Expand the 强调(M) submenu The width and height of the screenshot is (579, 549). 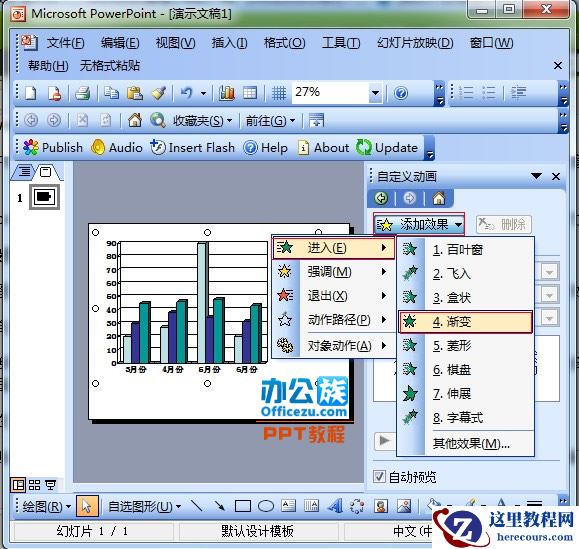(333, 272)
